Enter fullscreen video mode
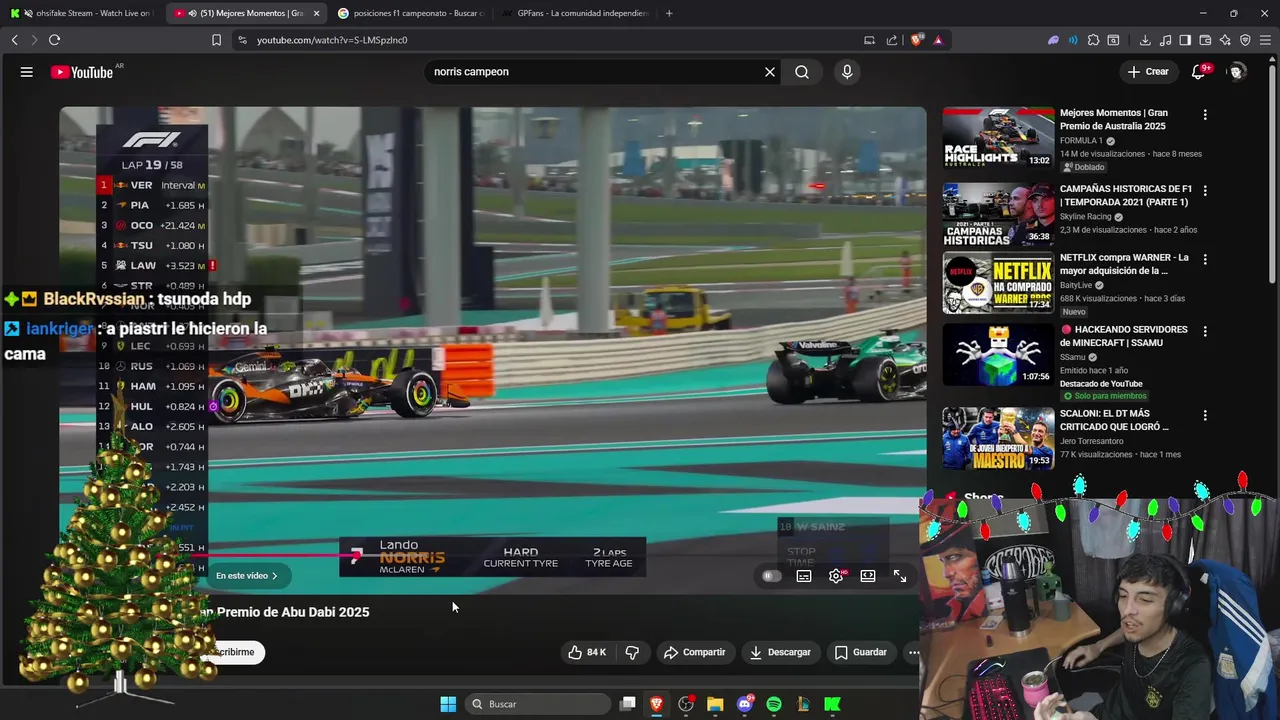 [x=900, y=576]
